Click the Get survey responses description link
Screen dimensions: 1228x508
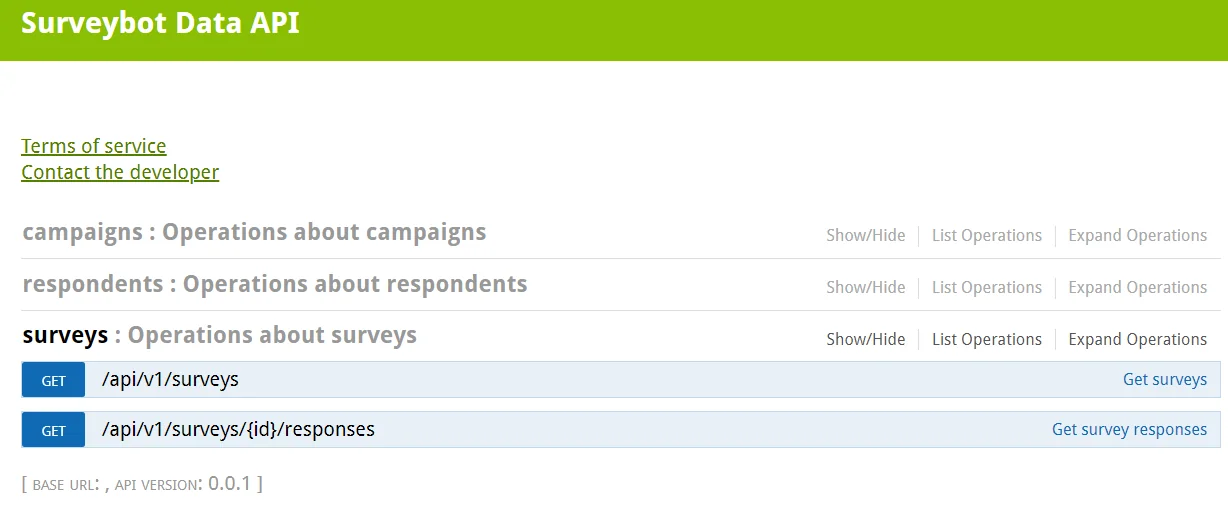(1129, 430)
